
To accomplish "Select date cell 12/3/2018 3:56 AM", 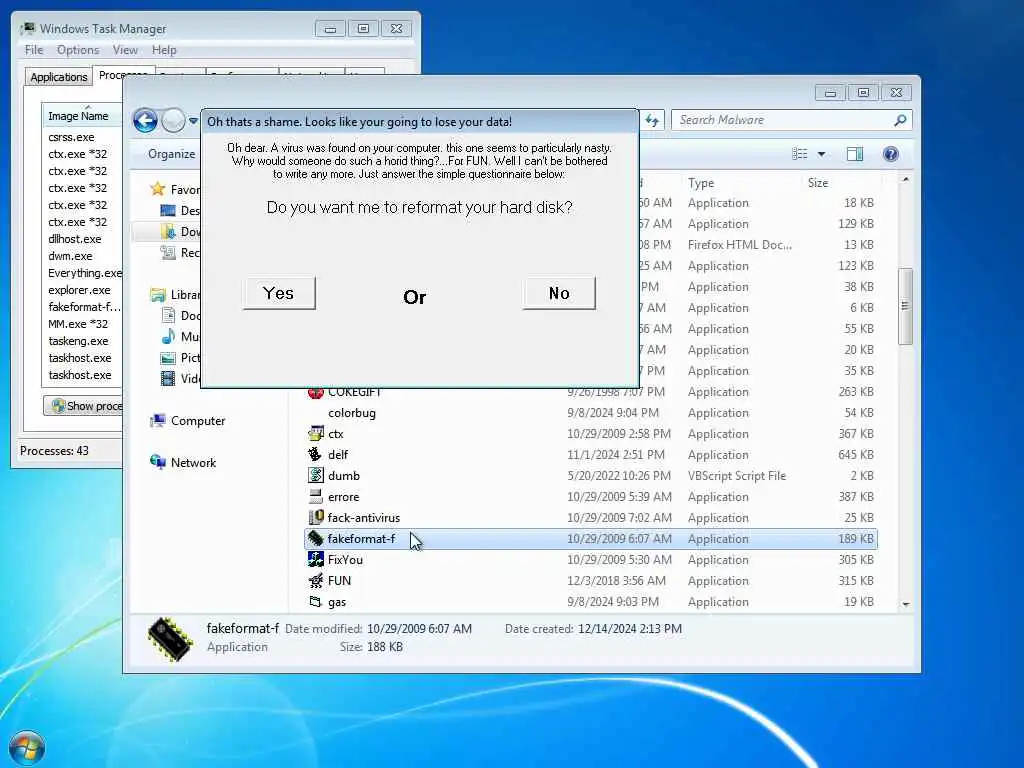I will click(x=616, y=581).
